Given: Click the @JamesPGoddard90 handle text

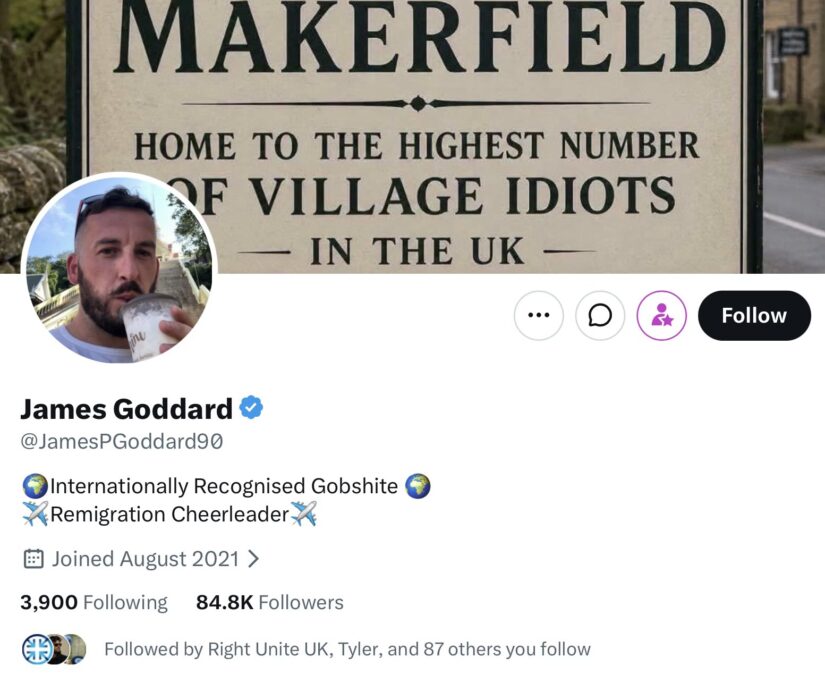Looking at the screenshot, I should click(122, 441).
